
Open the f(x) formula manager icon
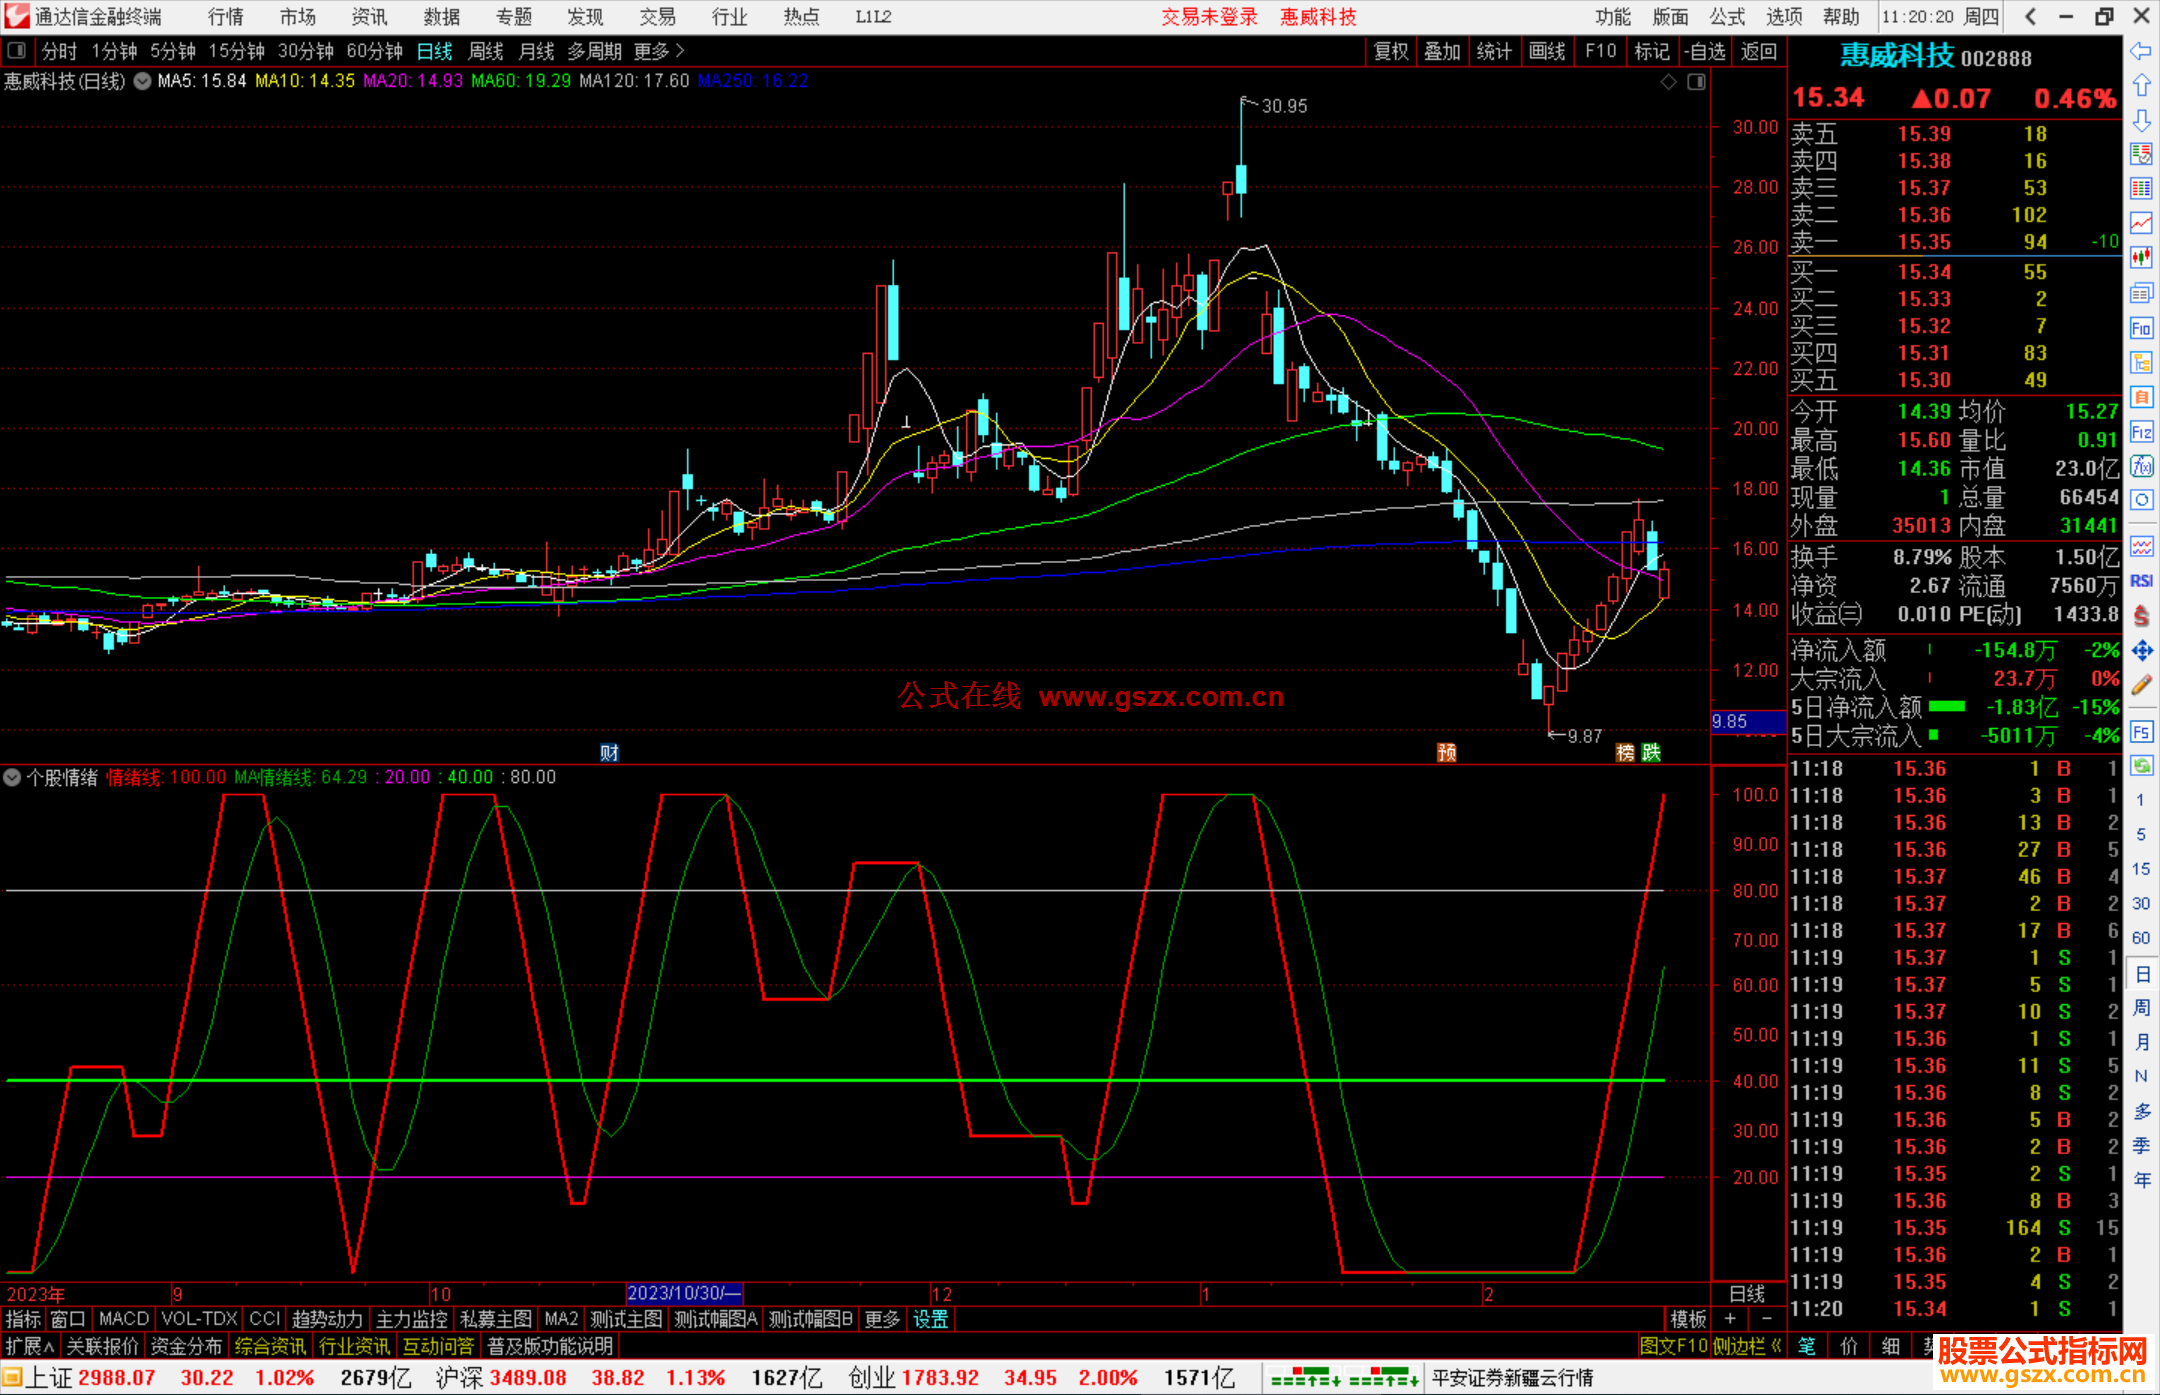(2141, 466)
